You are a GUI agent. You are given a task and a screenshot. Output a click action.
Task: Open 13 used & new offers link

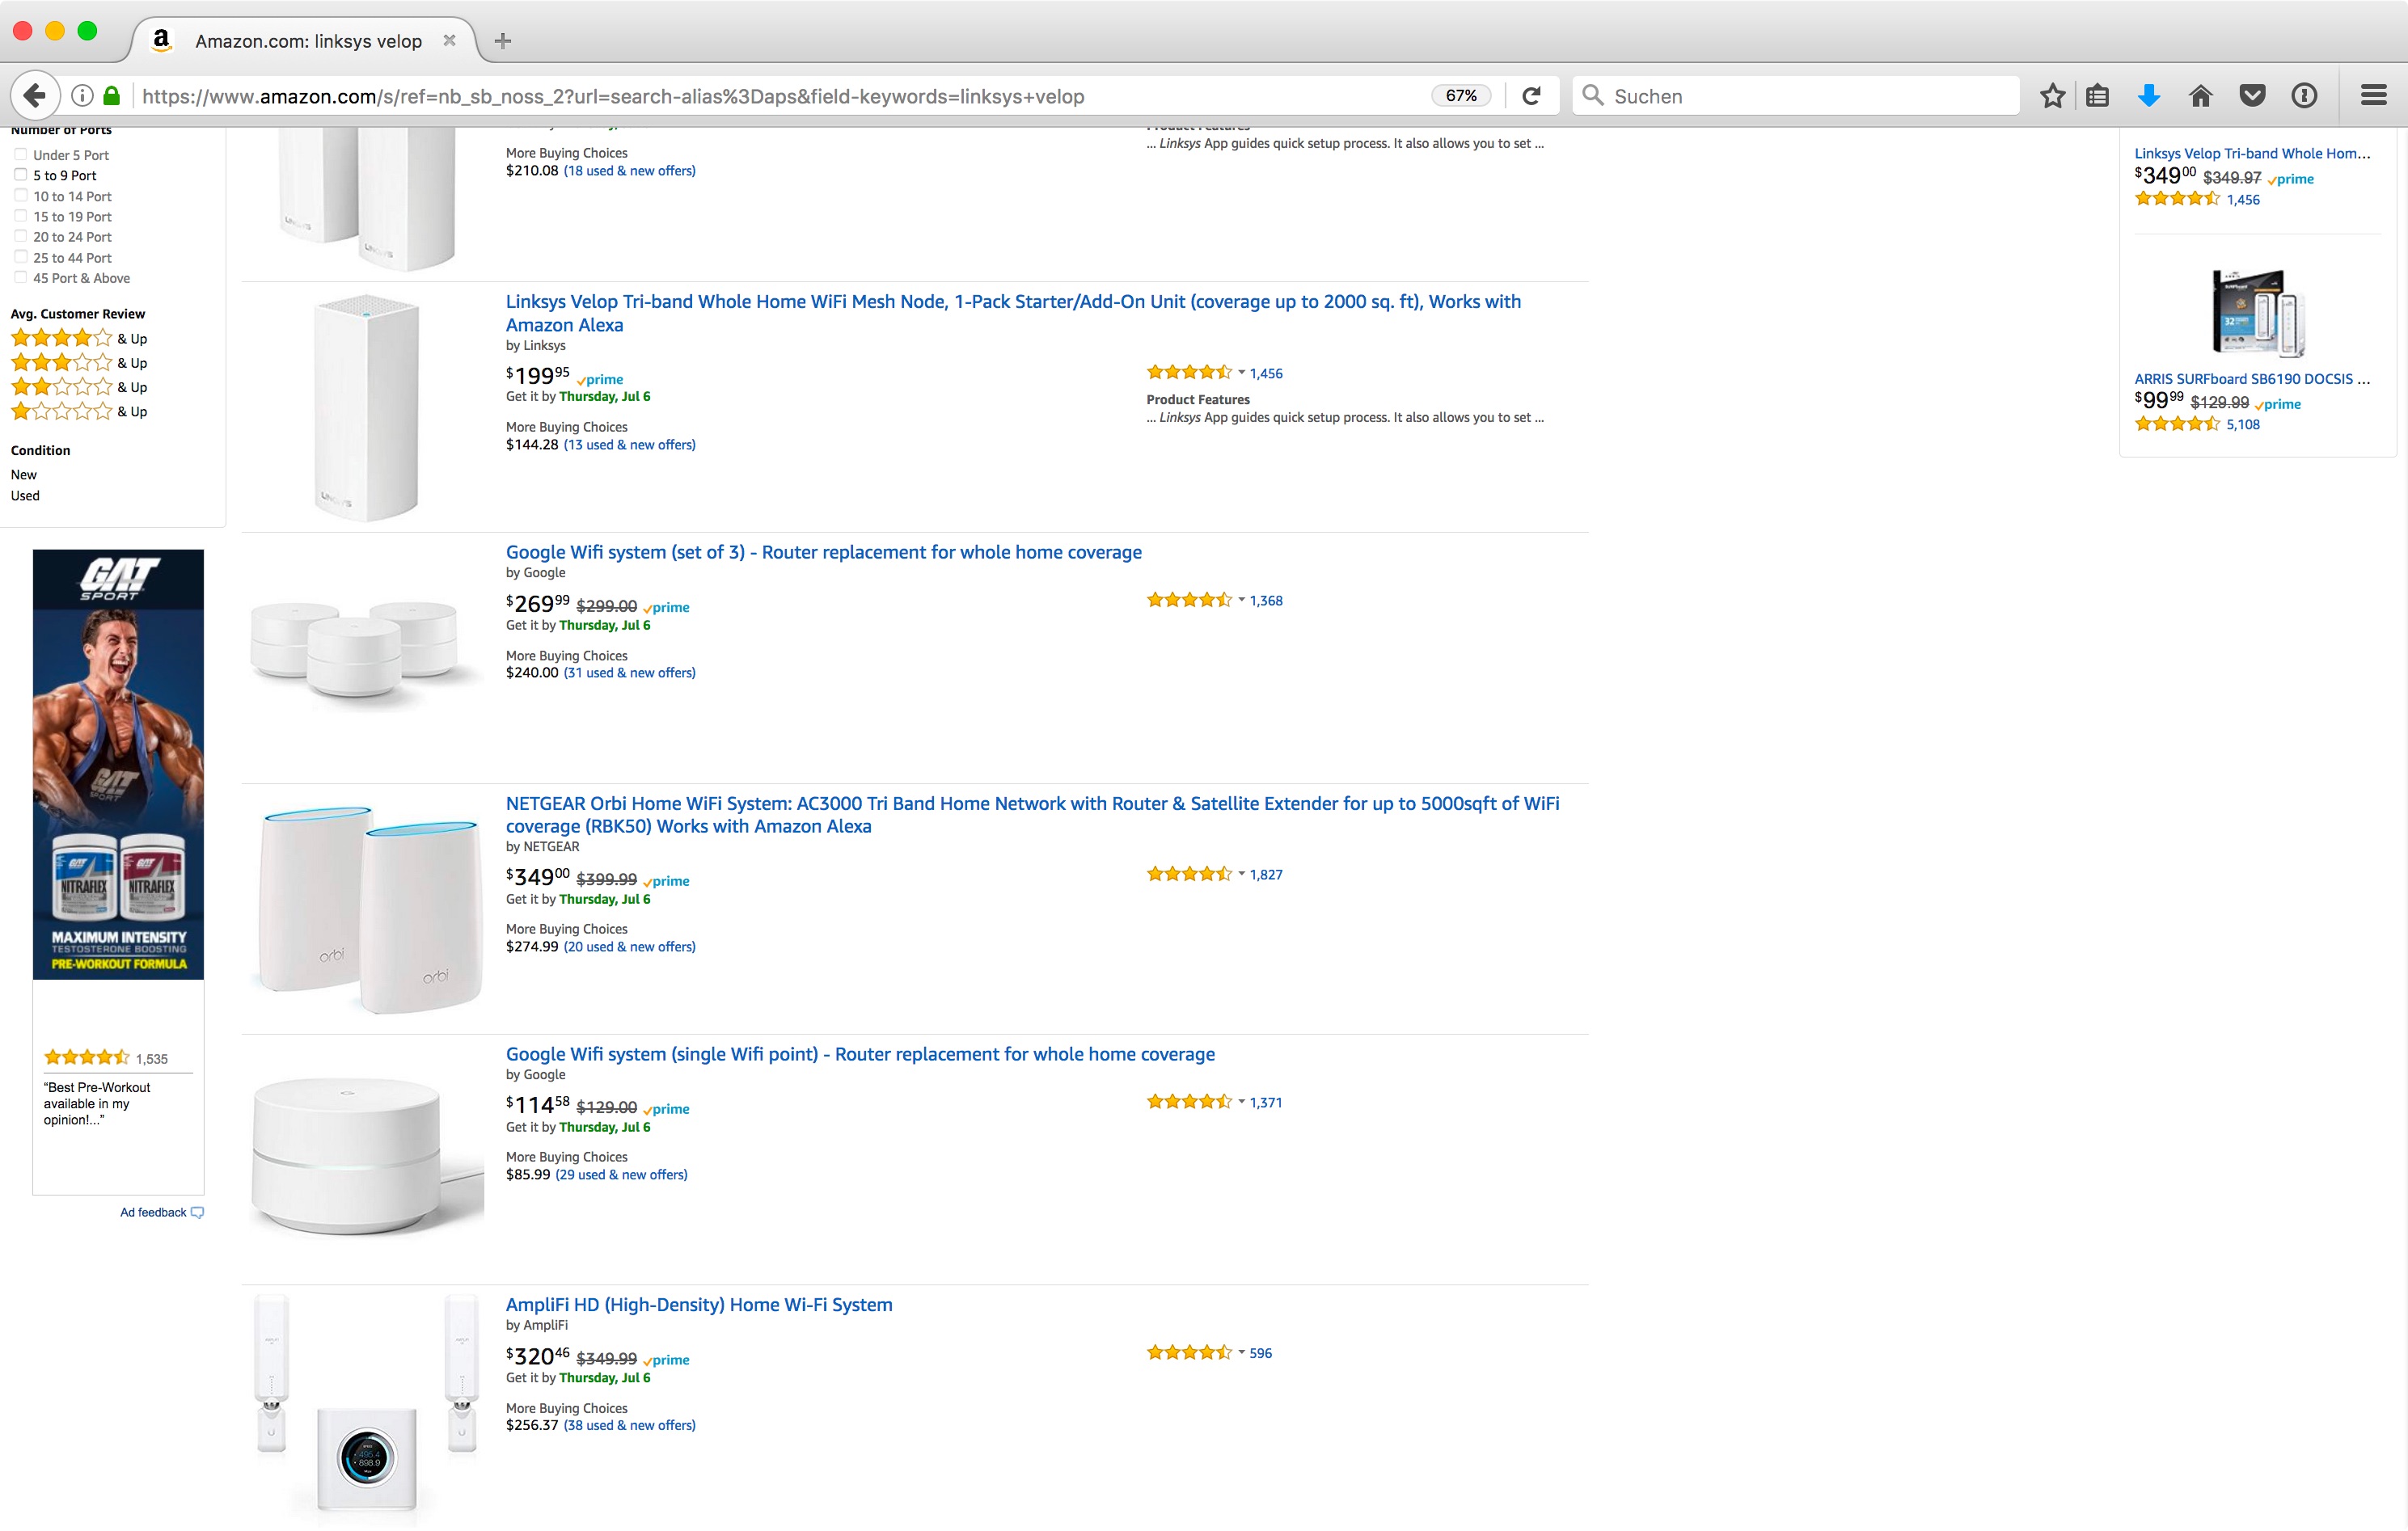click(630, 445)
